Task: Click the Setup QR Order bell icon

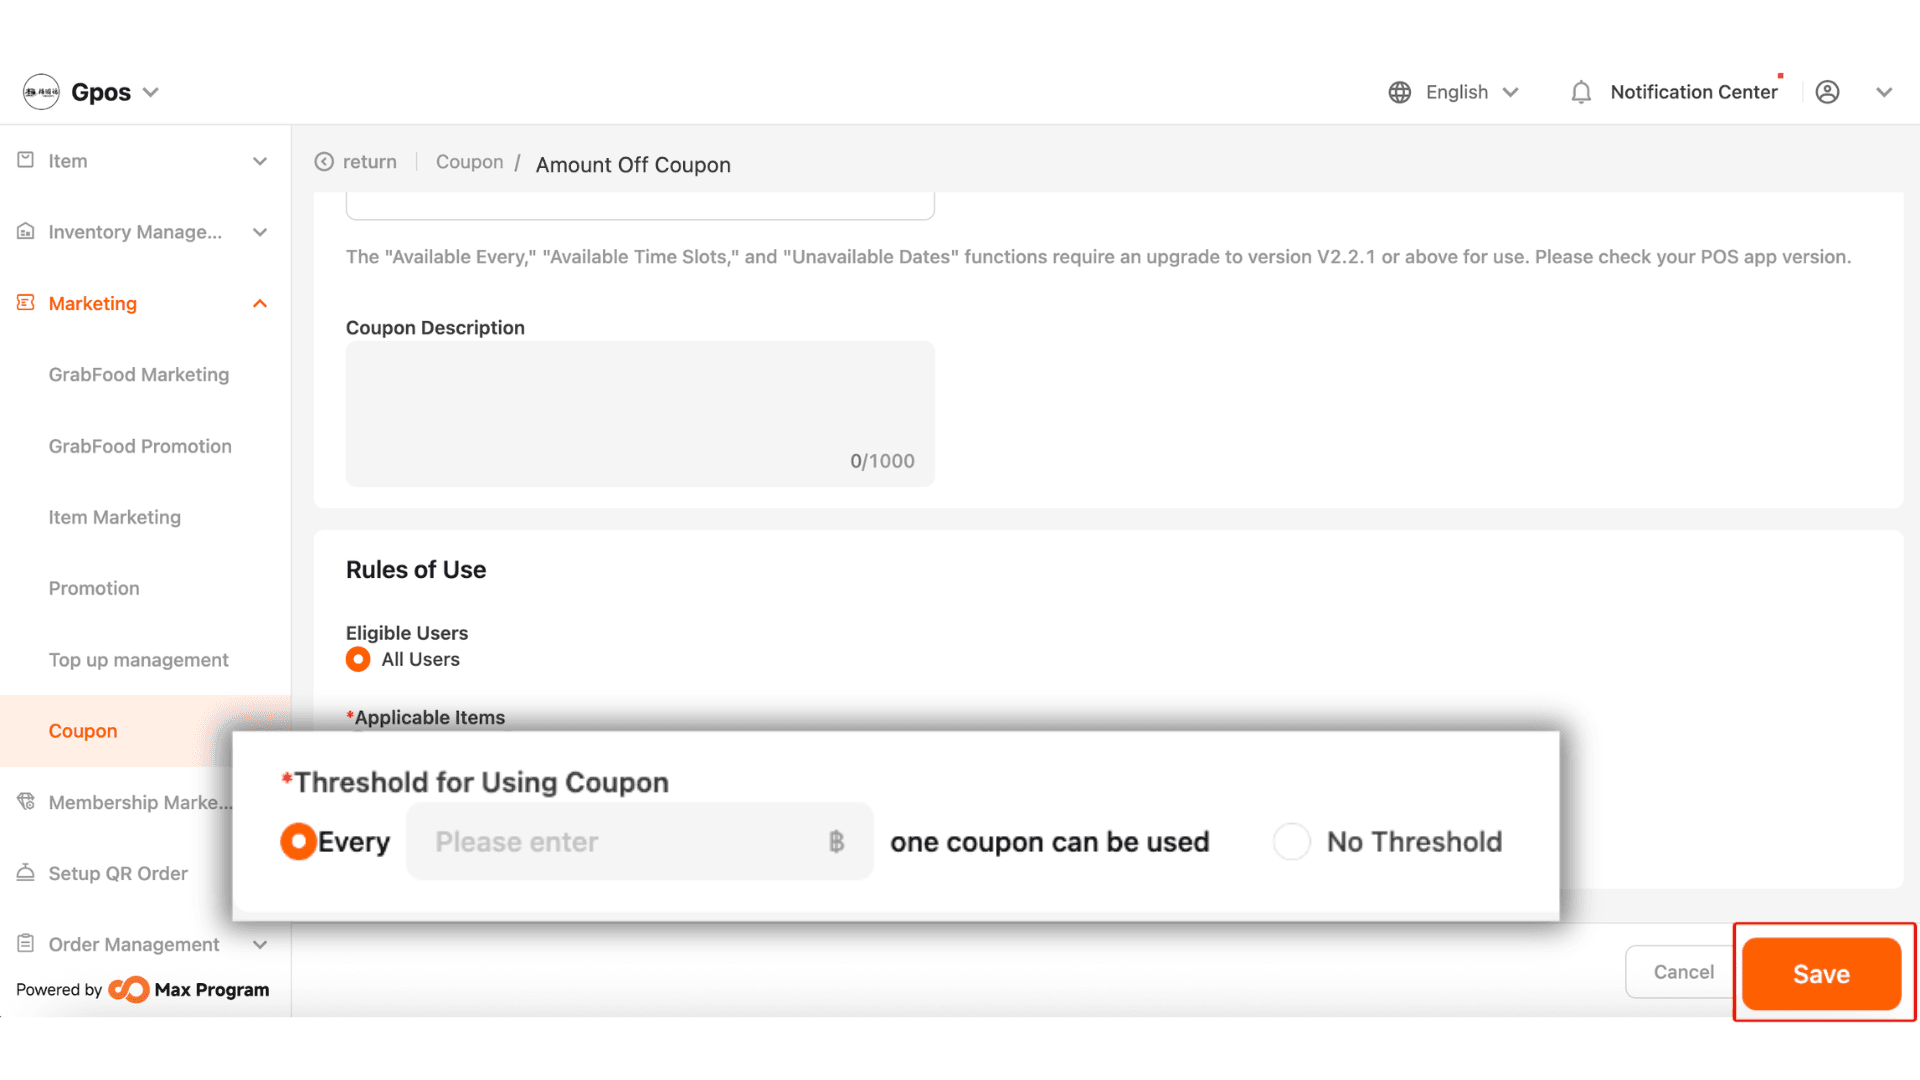Action: pyautogui.click(x=26, y=873)
